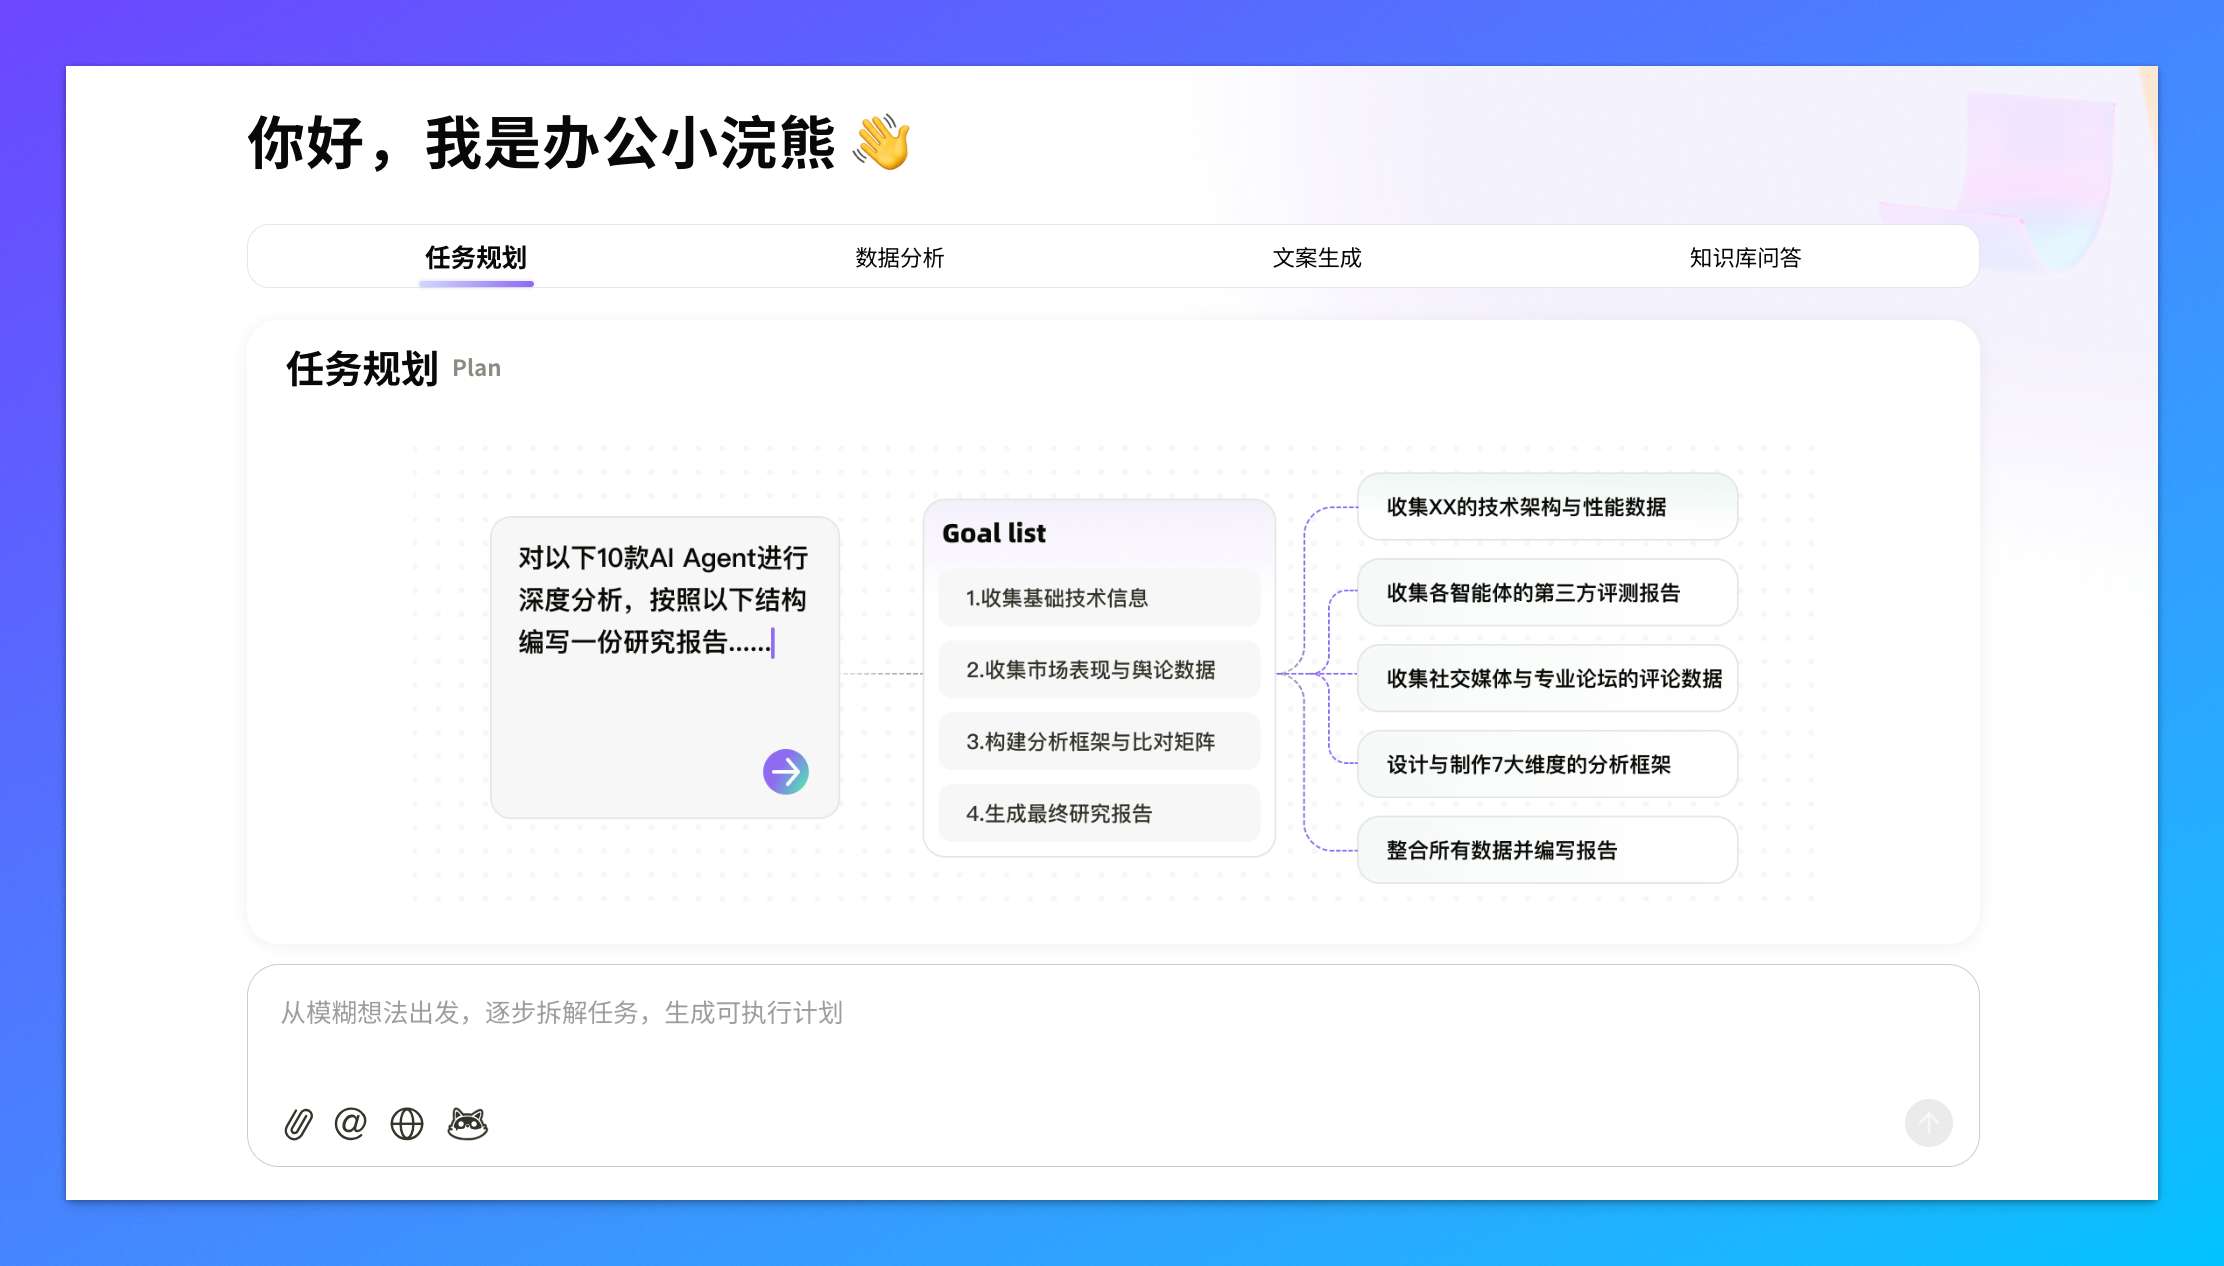
Task: Select goal "3.构建分析框架与比对矩阵"
Action: click(1098, 742)
